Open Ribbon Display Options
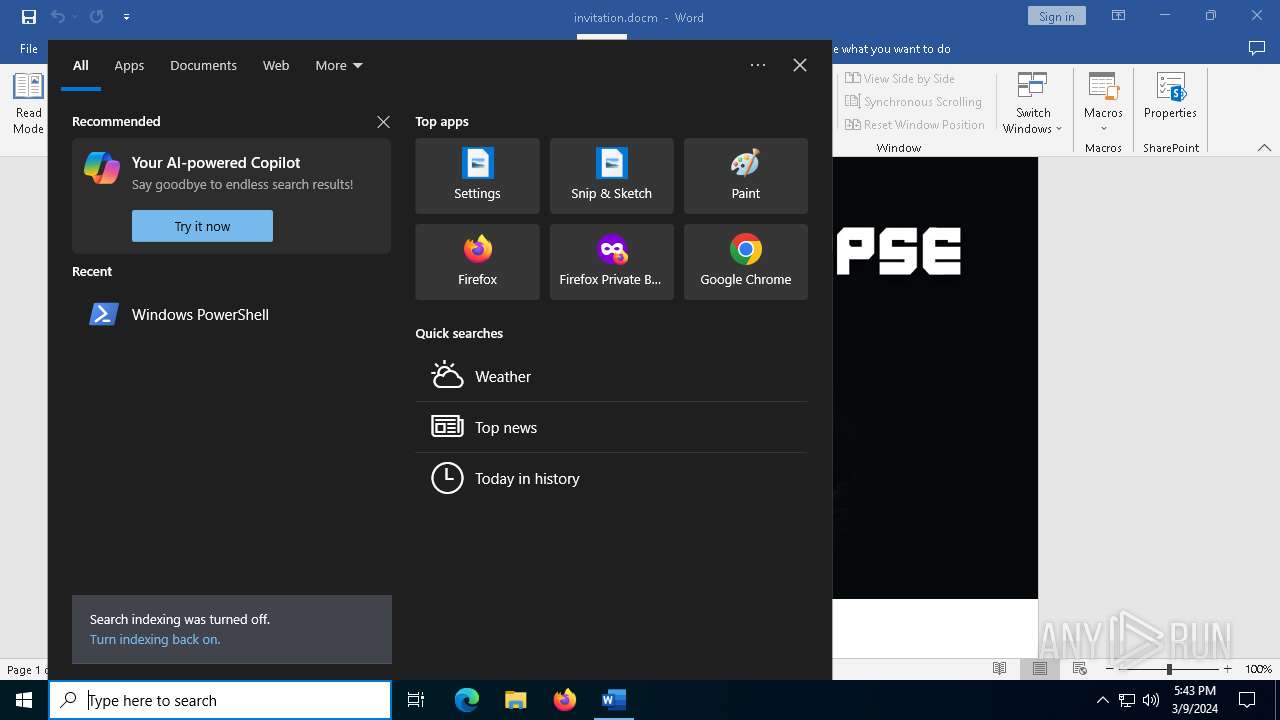Image resolution: width=1280 pixels, height=720 pixels. click(x=1118, y=16)
